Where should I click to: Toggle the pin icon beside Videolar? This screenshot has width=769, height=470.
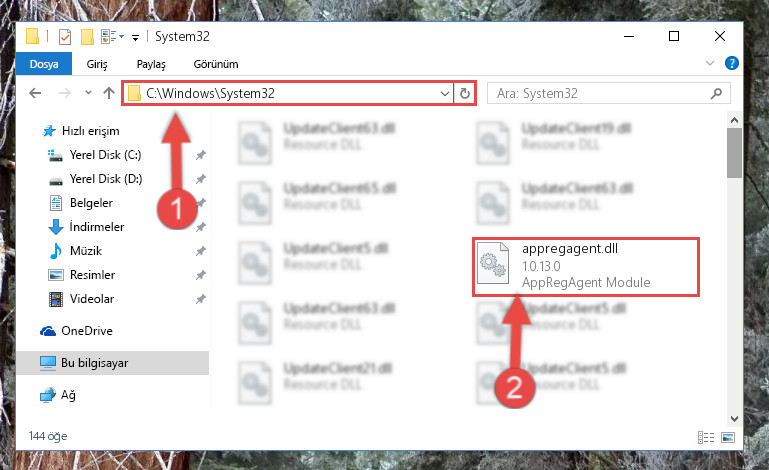pos(200,299)
